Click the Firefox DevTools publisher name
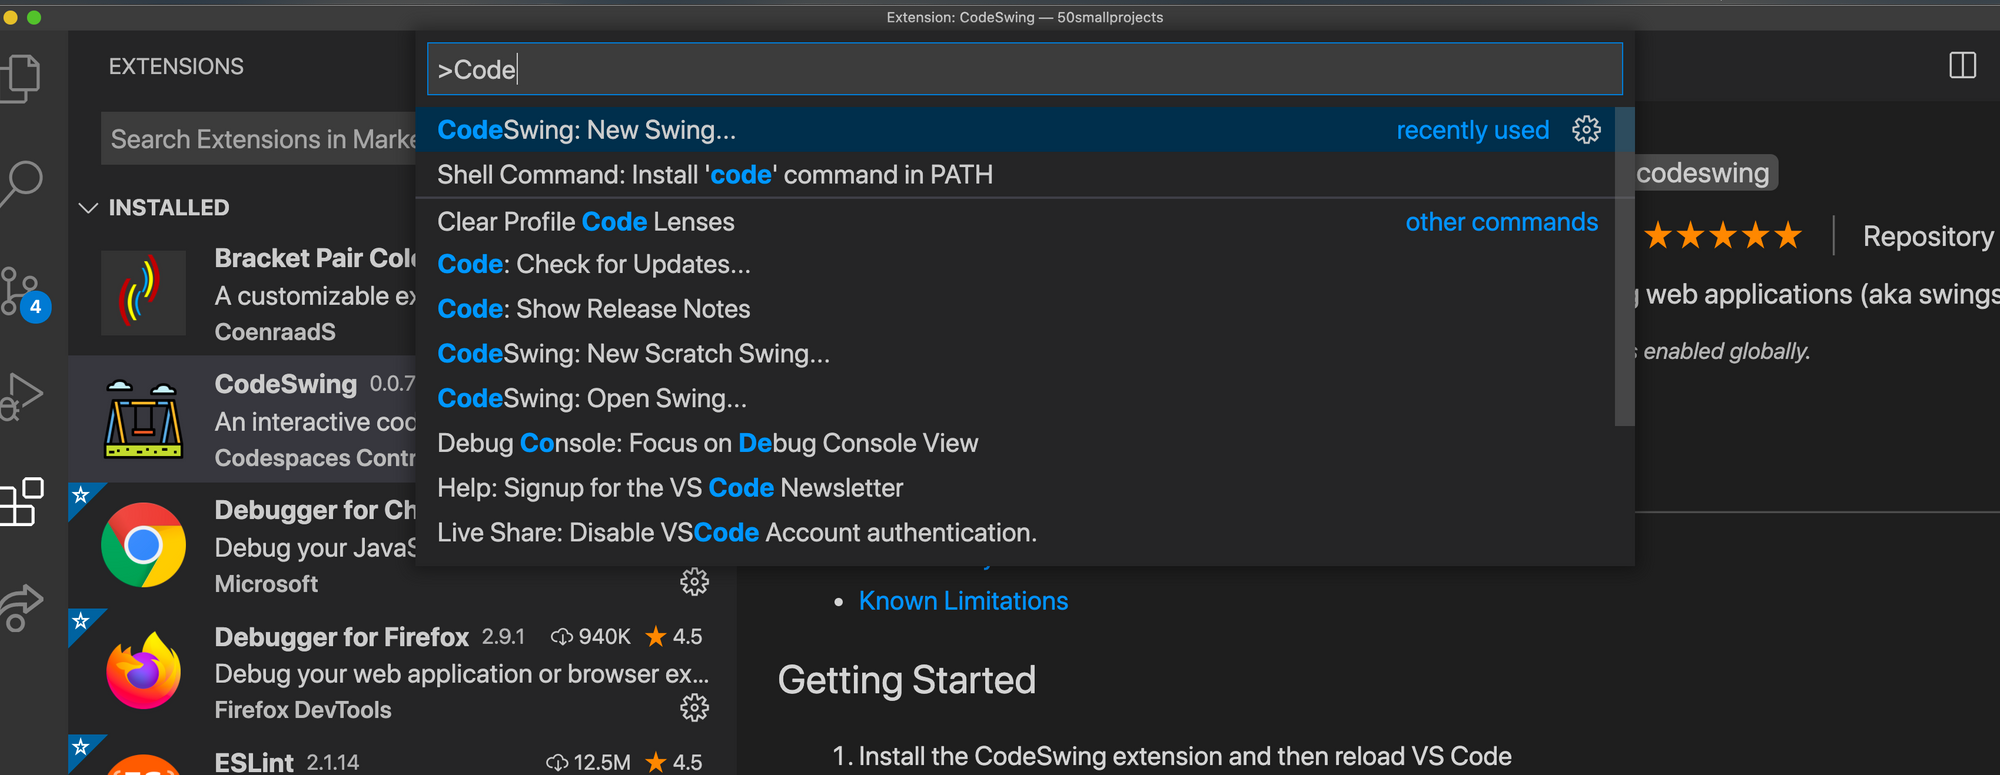2000x775 pixels. [x=303, y=710]
